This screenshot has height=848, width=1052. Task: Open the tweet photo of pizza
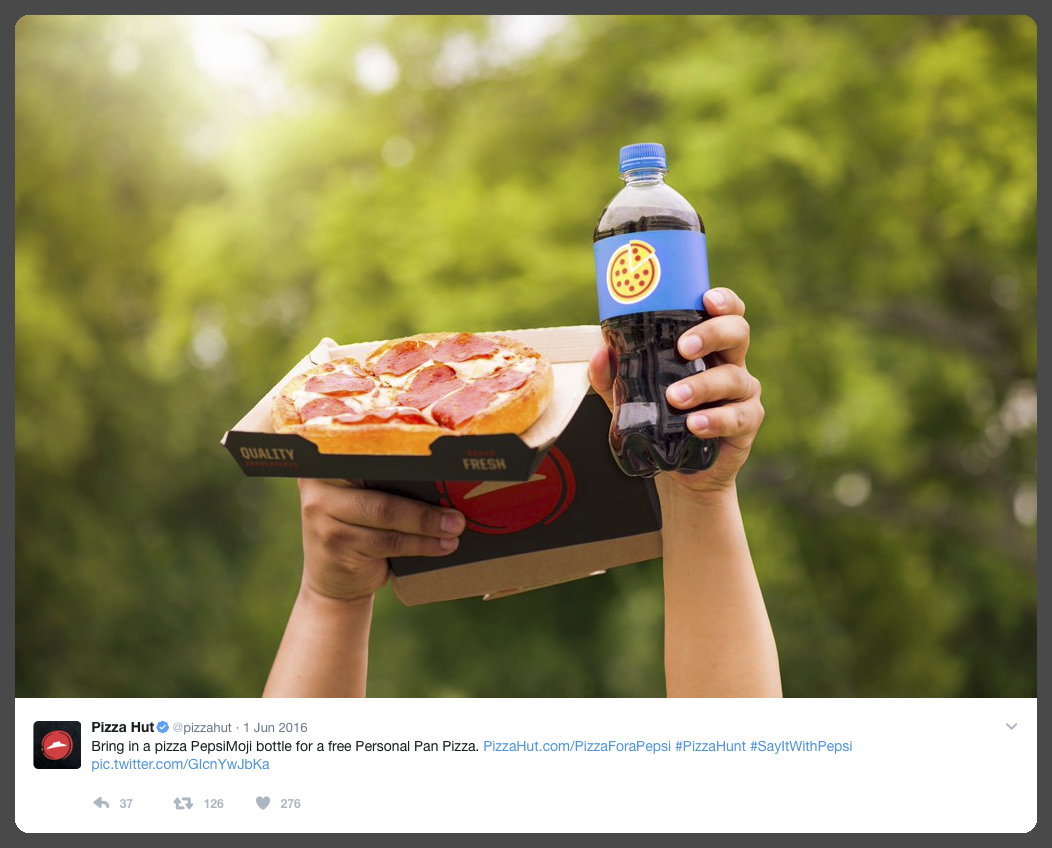click(x=526, y=356)
